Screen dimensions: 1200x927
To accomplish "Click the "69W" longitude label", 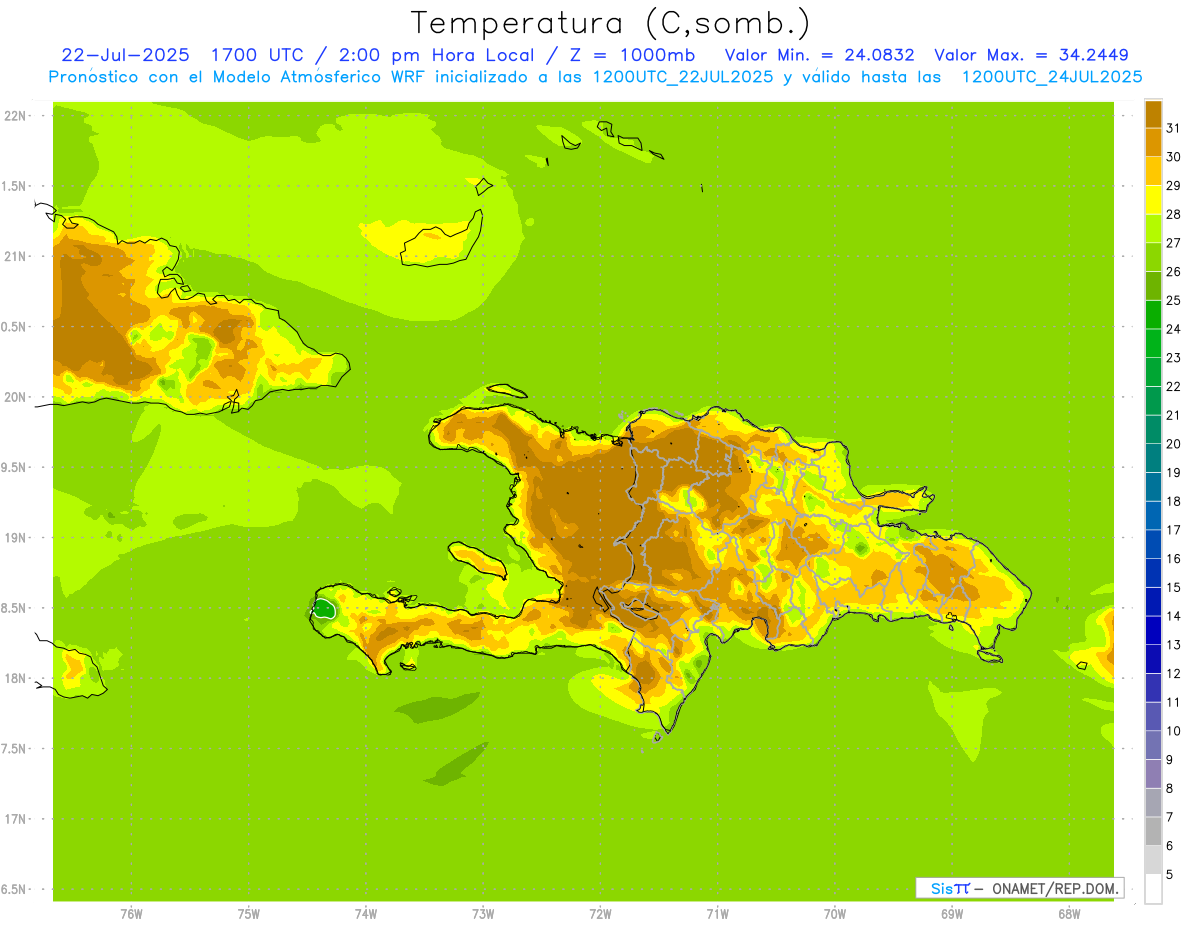I will tap(952, 914).
